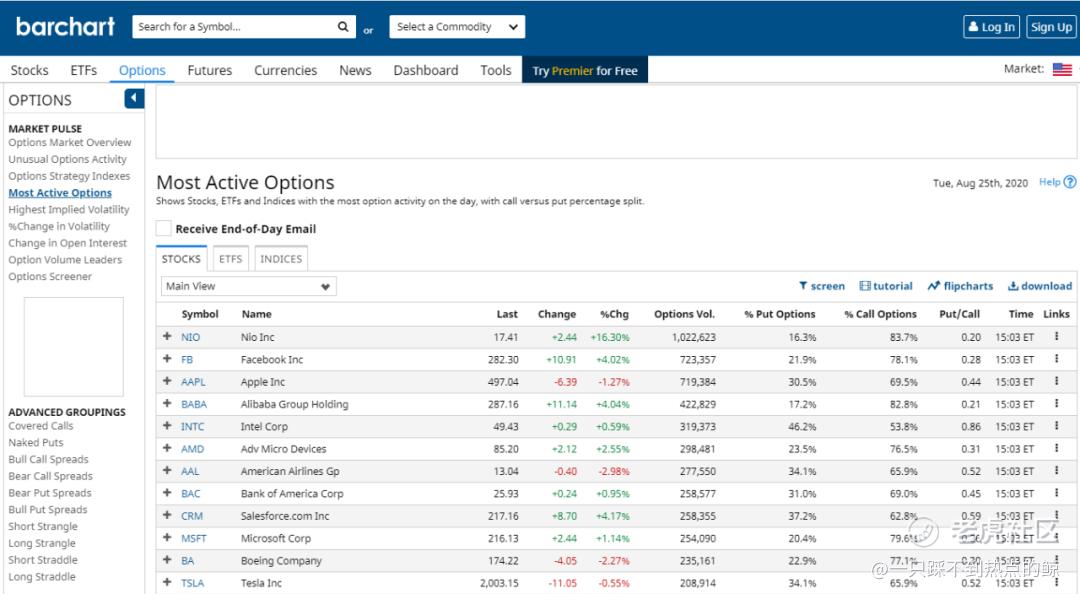
Task: Open links menu for FB row
Action: [x=1056, y=359]
